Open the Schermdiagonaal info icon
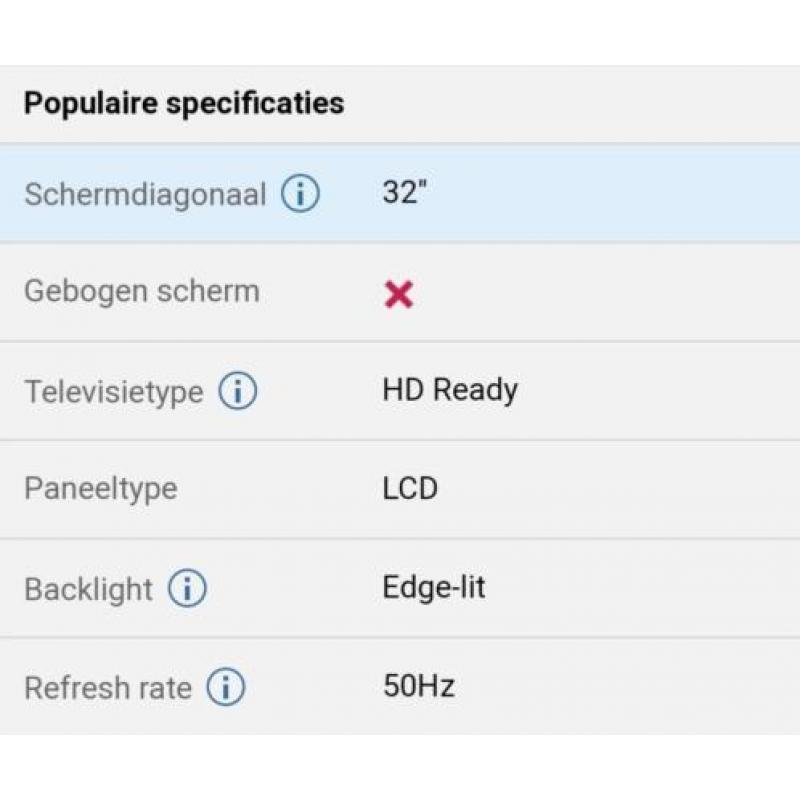The width and height of the screenshot is (800, 800). tap(301, 194)
